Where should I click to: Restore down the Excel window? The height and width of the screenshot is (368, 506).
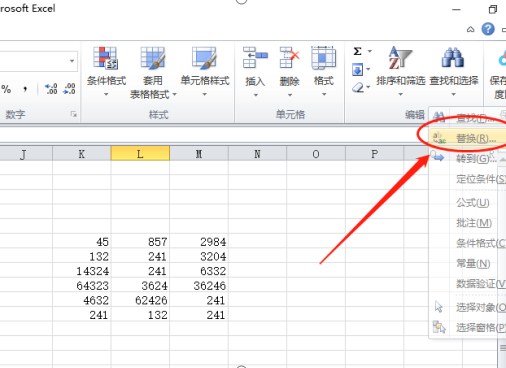[x=492, y=9]
